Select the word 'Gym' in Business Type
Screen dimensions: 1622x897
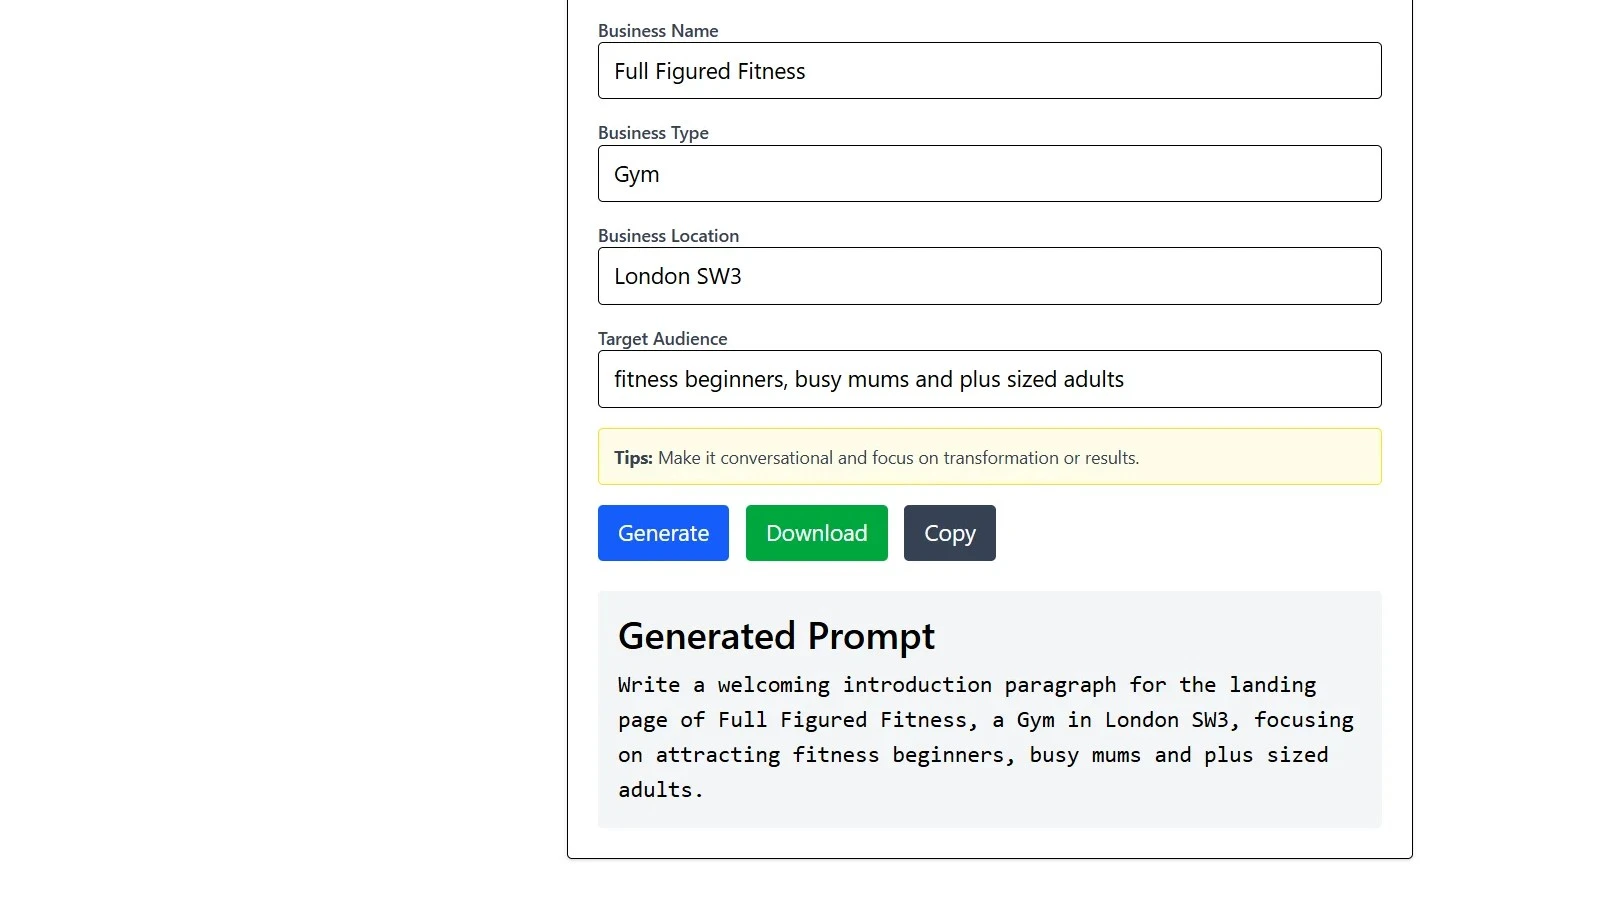pos(637,173)
